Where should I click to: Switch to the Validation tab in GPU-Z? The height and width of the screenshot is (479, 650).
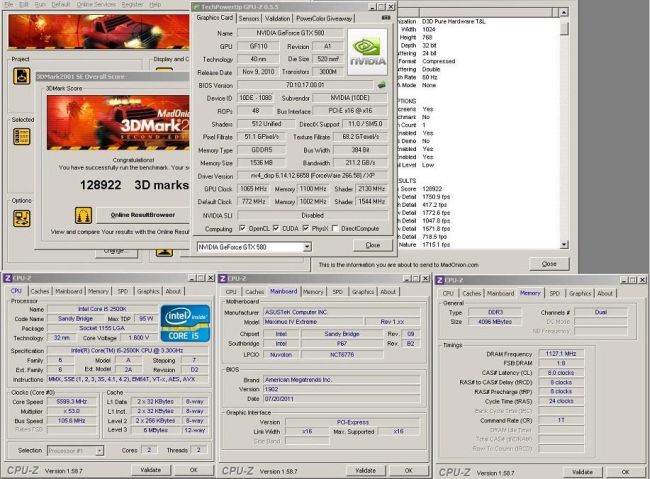tap(277, 19)
